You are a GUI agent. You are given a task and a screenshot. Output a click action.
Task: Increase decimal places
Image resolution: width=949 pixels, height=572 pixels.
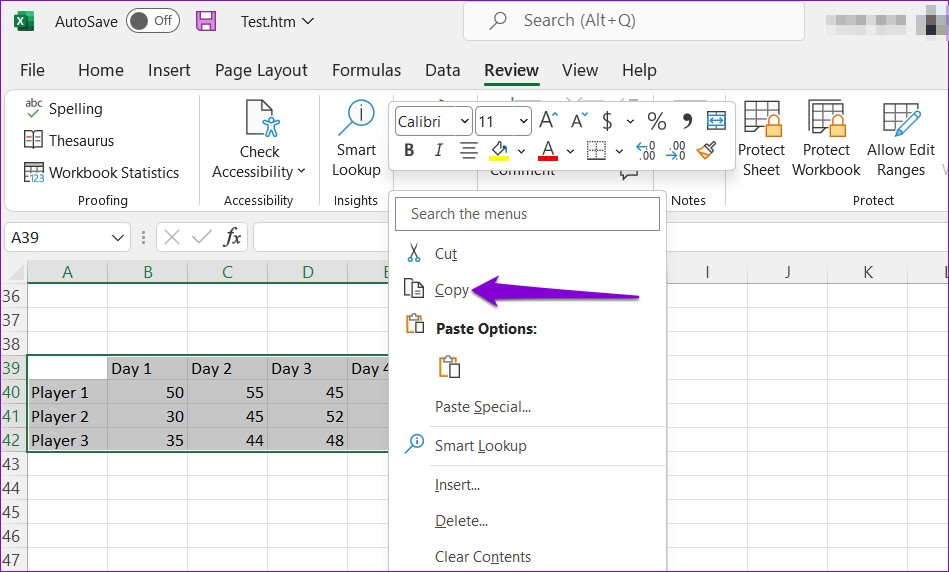coord(646,150)
